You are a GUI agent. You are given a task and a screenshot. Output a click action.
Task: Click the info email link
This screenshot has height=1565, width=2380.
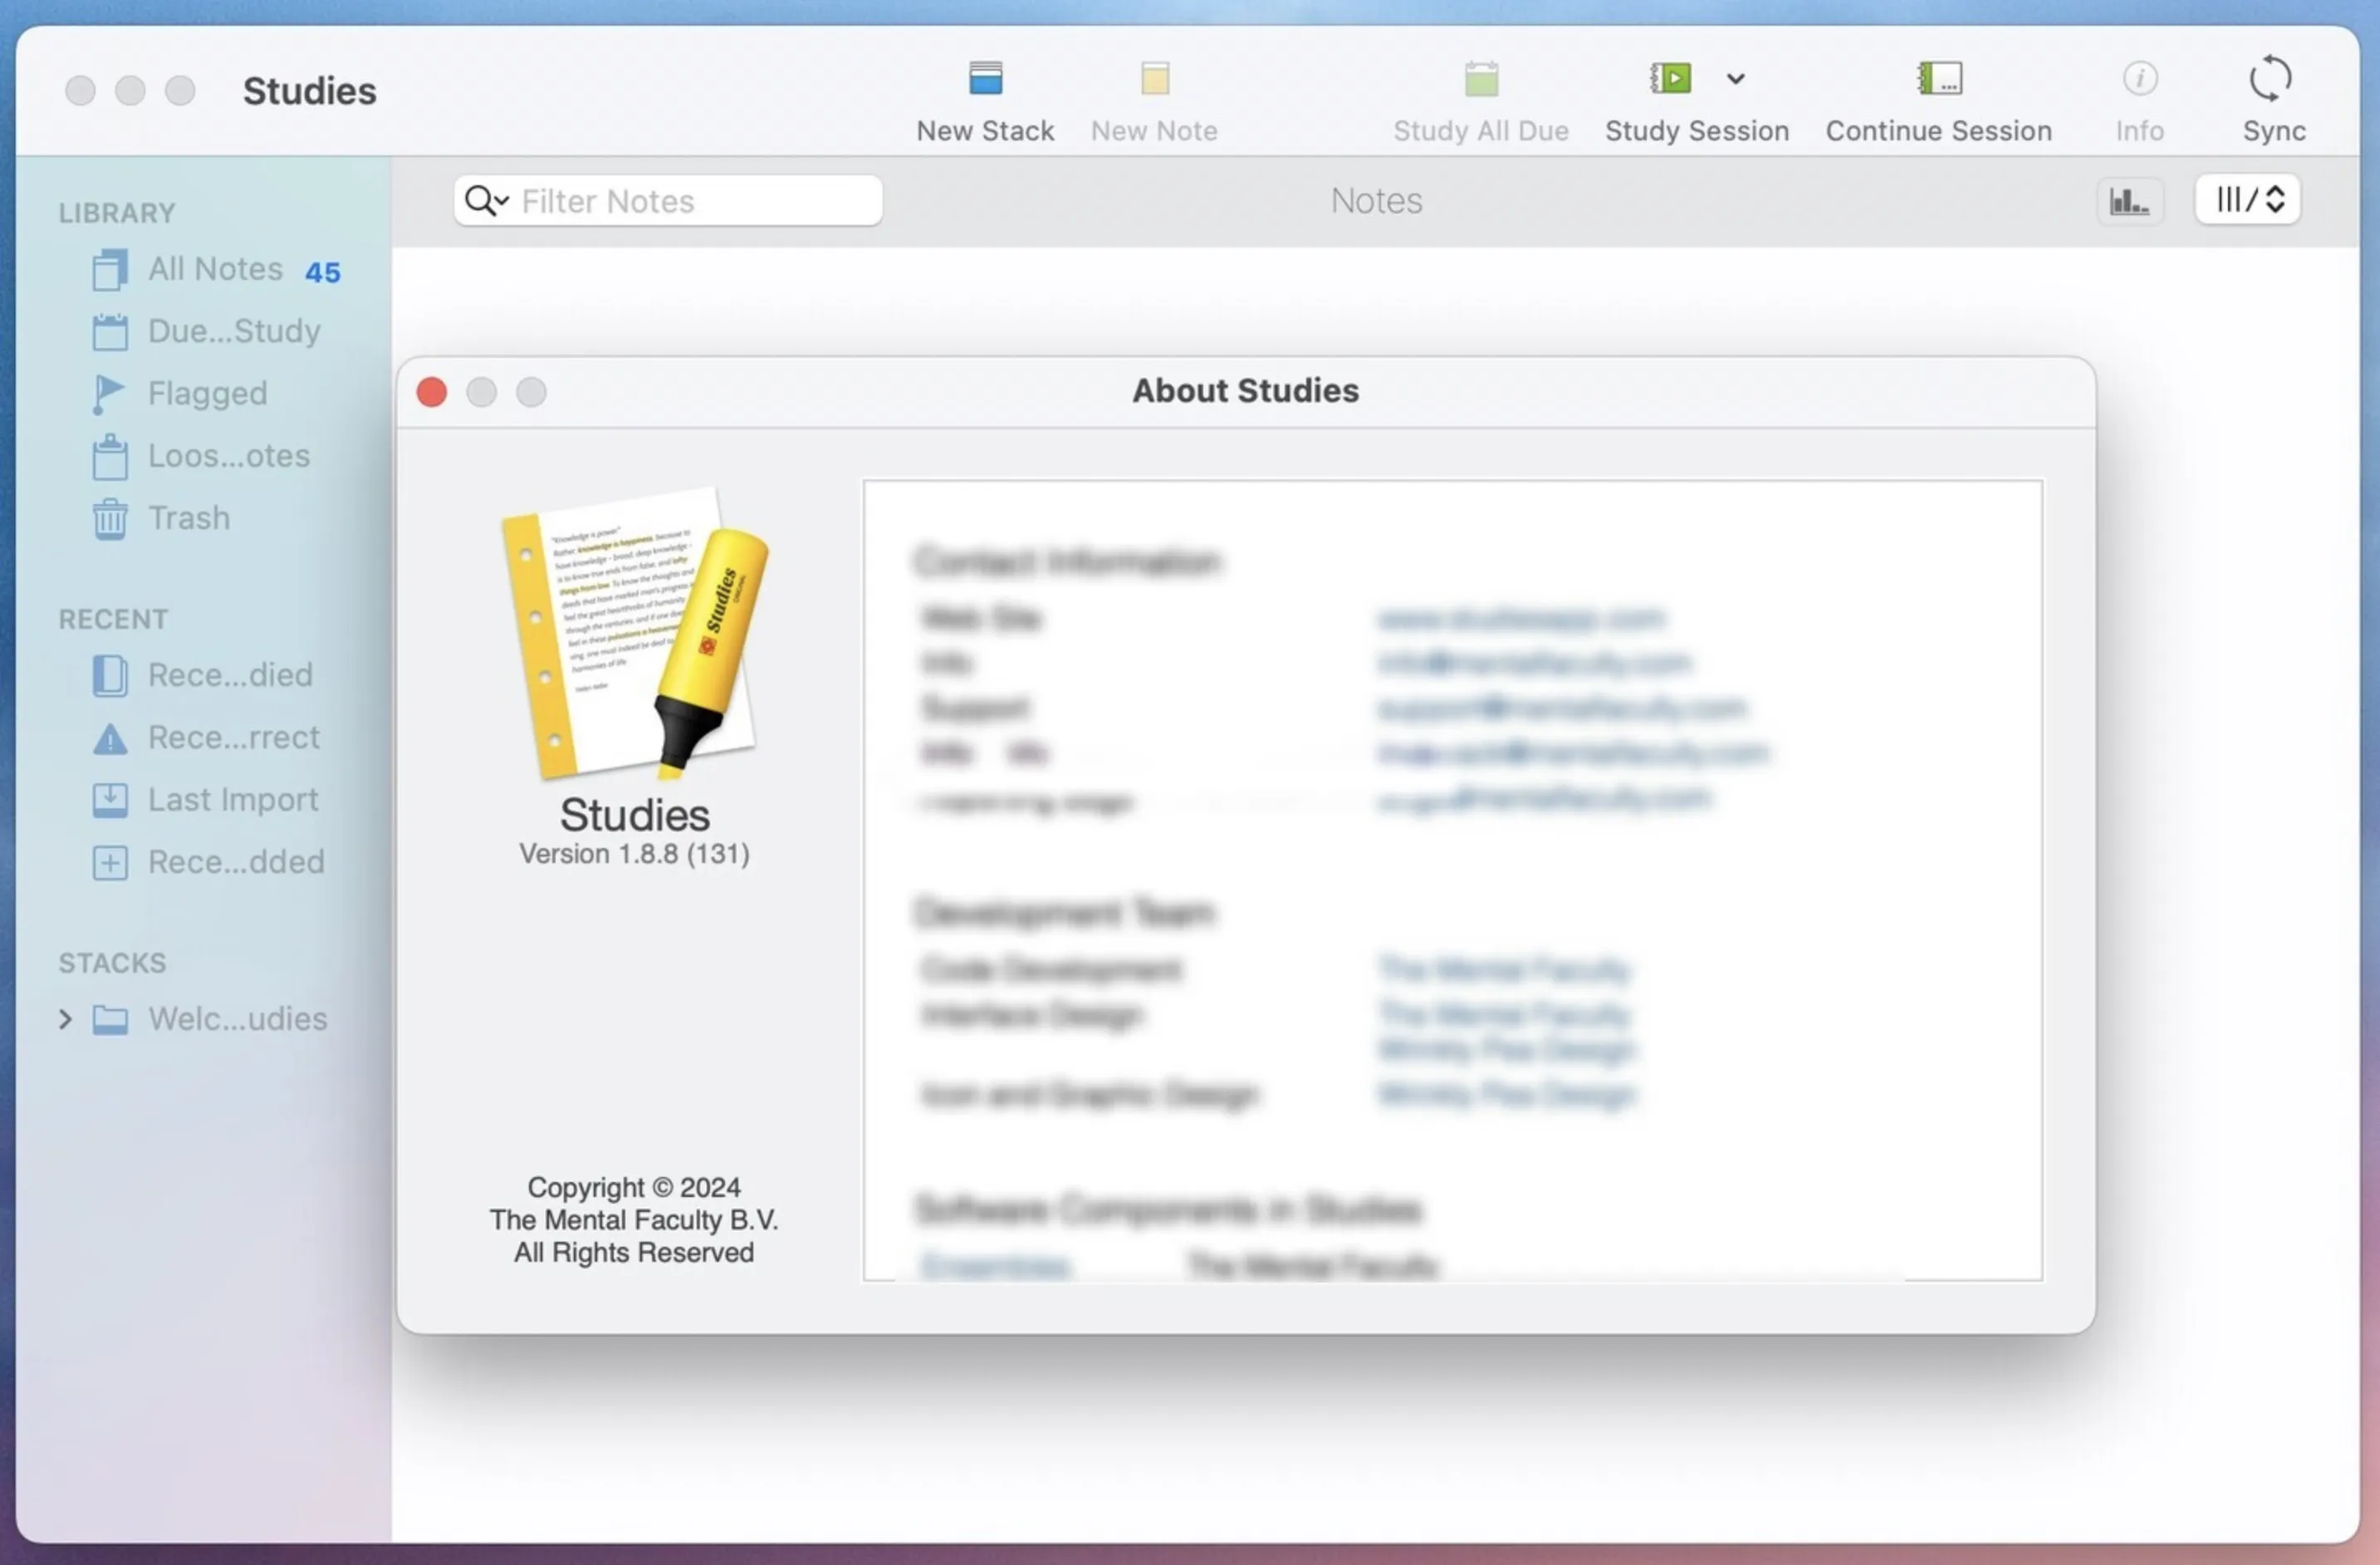(1534, 663)
